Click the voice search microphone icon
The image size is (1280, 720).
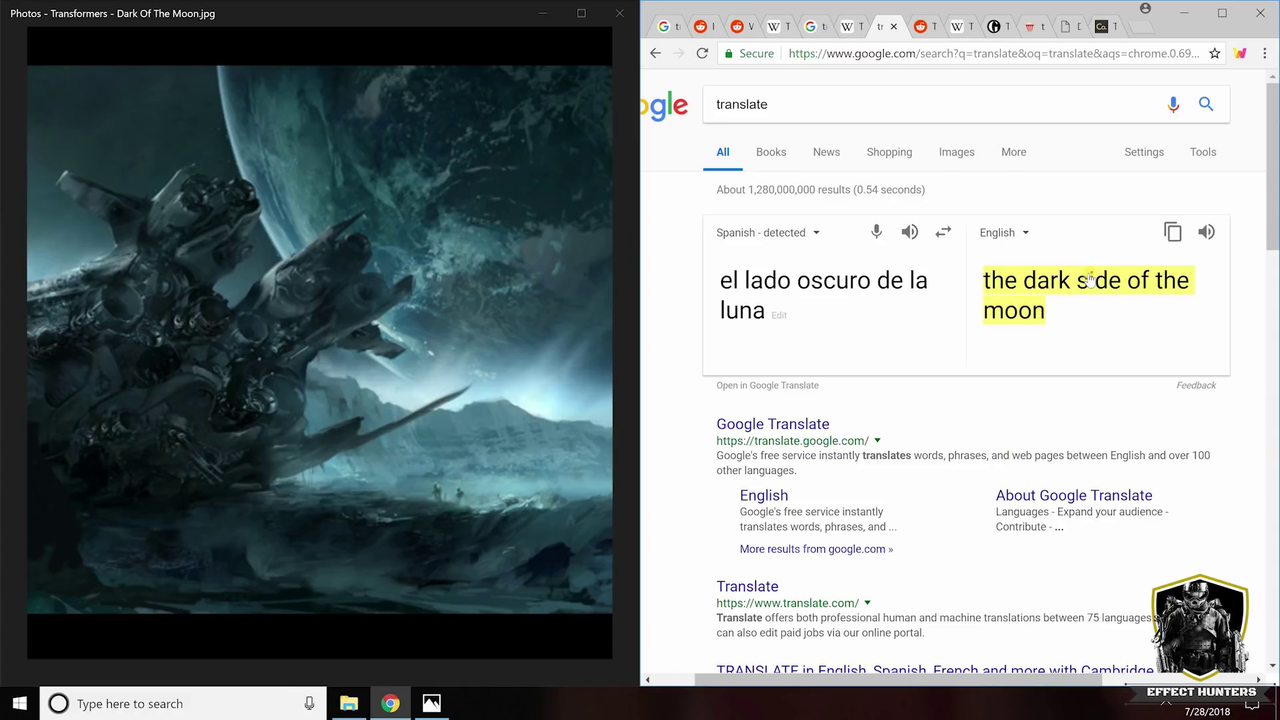[x=1173, y=105]
